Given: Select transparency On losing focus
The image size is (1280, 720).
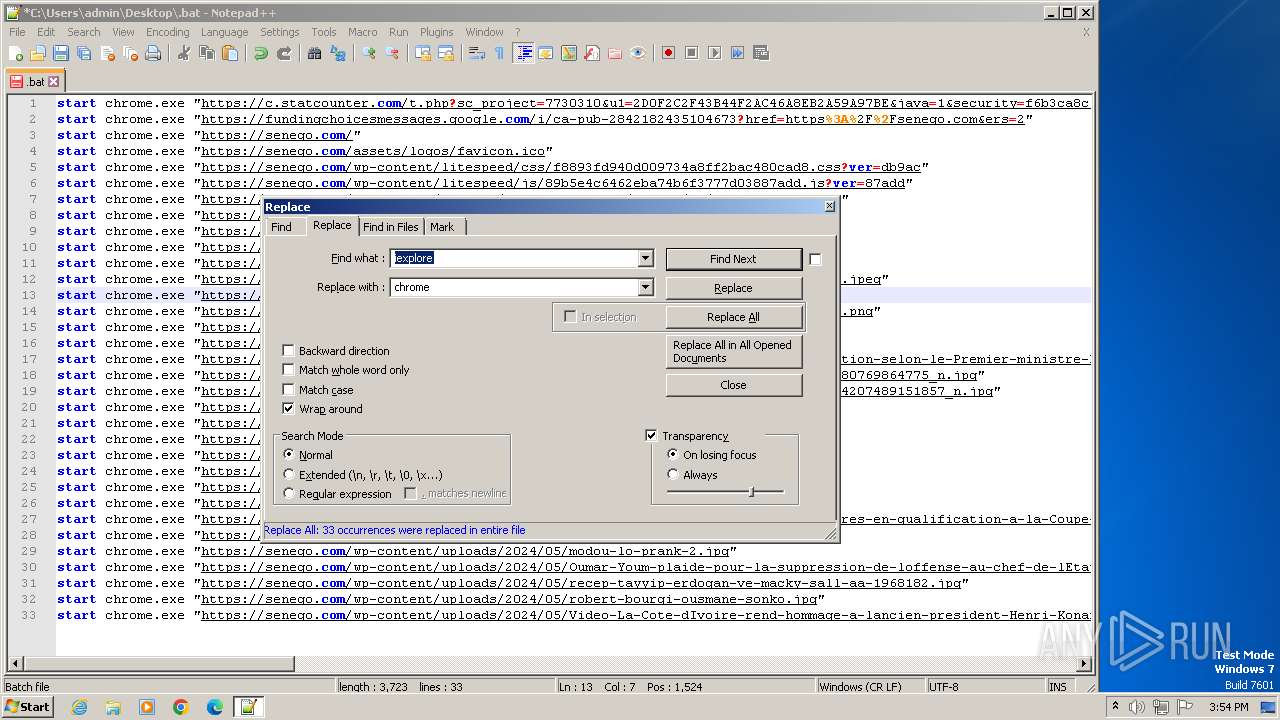Looking at the screenshot, I should [673, 455].
